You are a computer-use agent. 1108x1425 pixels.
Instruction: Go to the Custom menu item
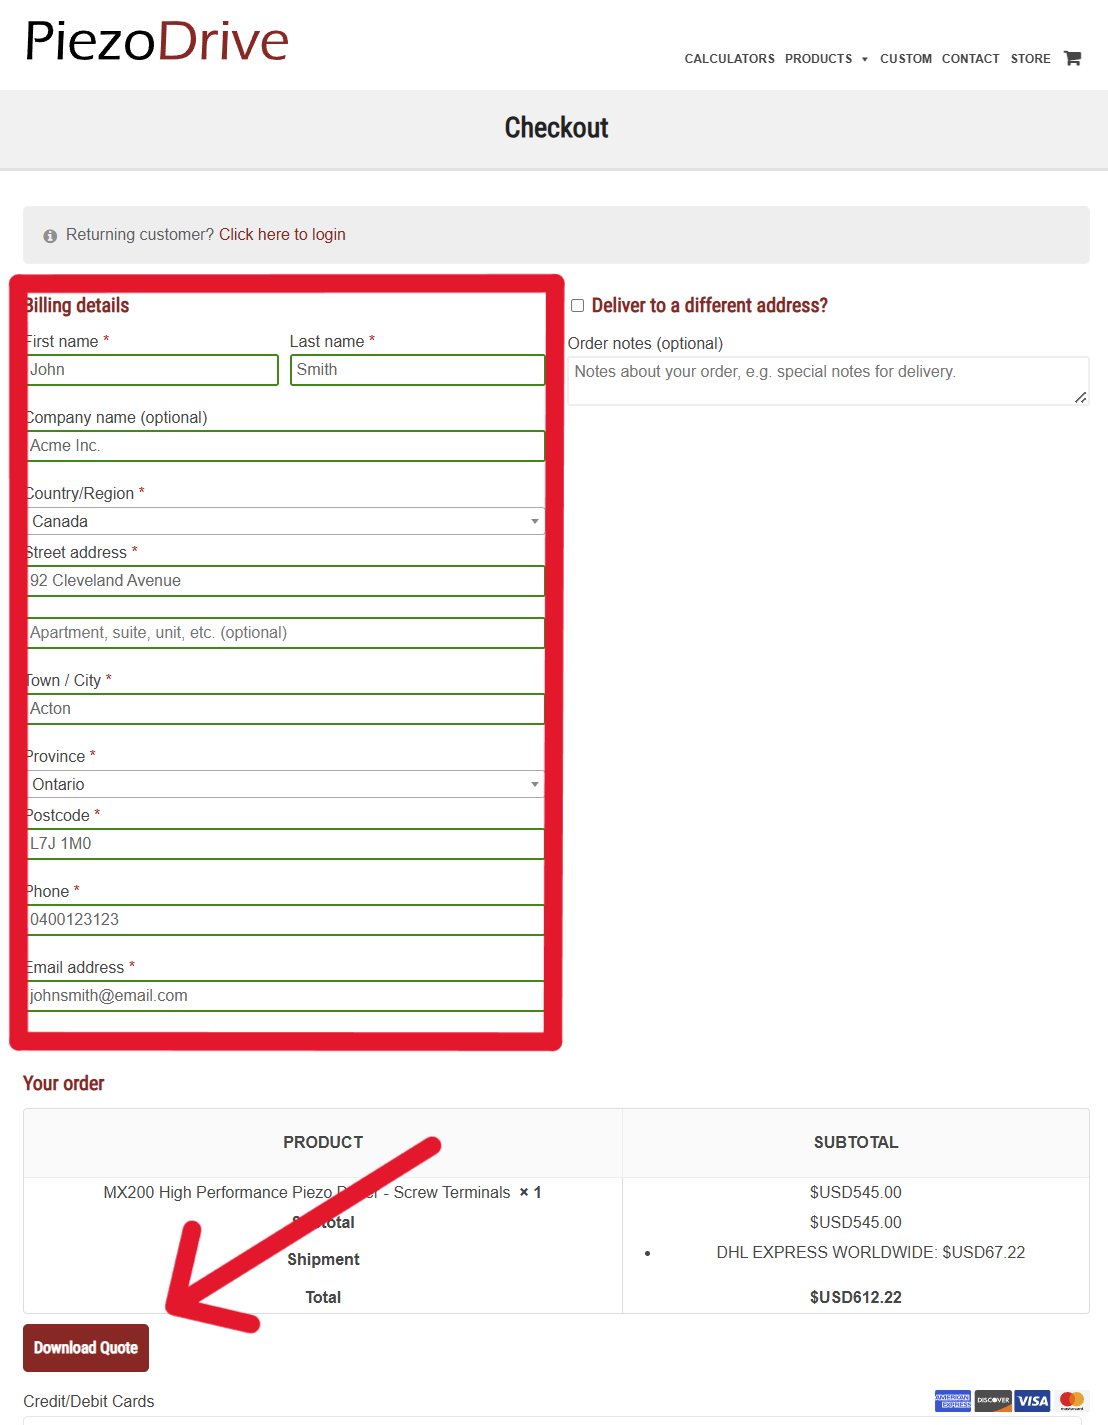906,59
